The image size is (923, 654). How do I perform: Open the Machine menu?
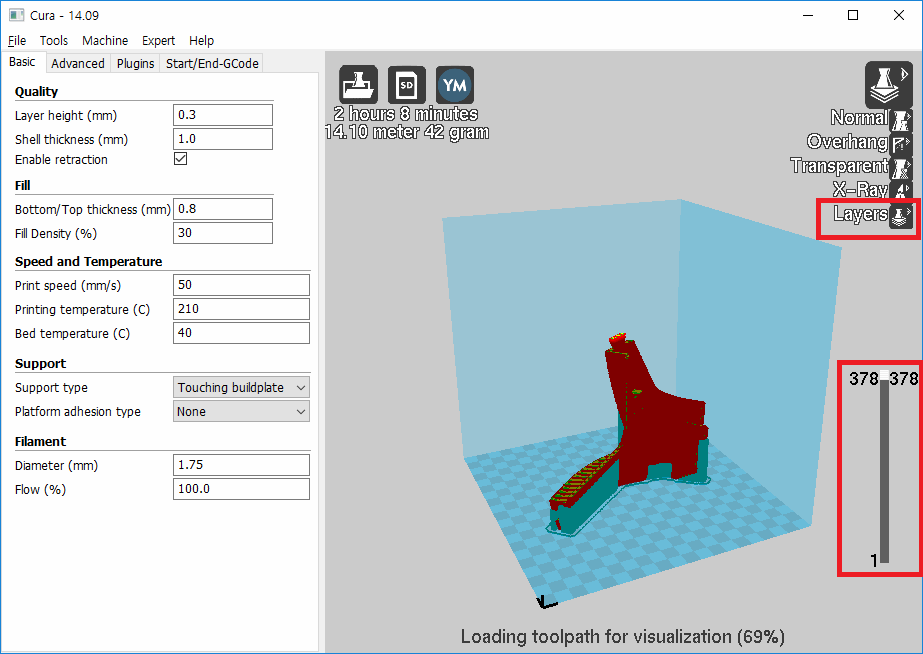coord(105,41)
